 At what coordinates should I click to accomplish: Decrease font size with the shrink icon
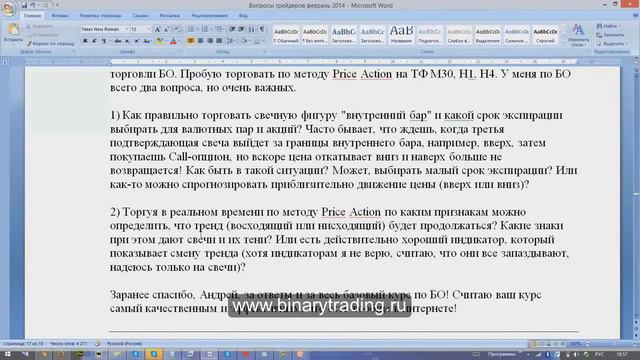tap(166, 29)
